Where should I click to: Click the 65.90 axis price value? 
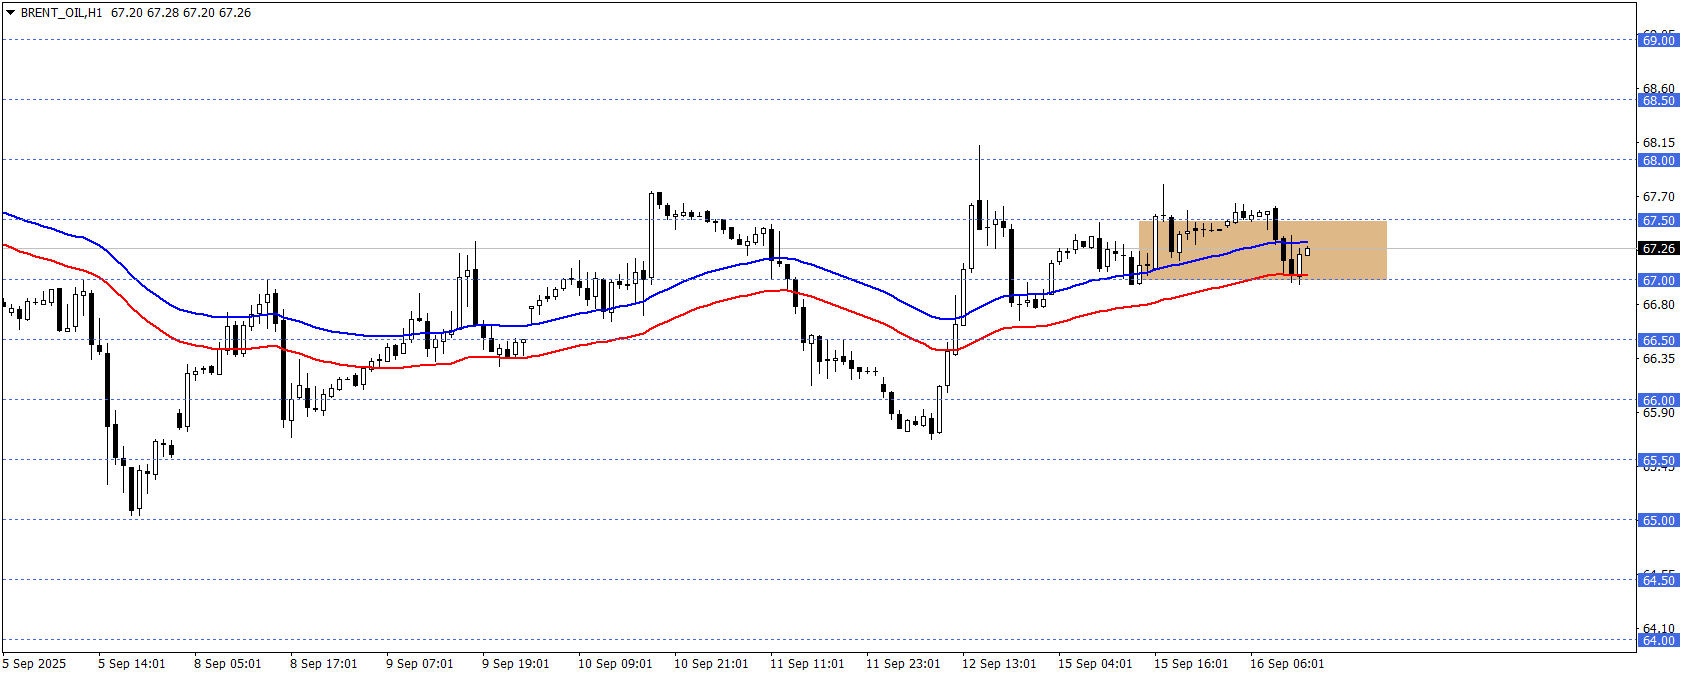(1659, 413)
